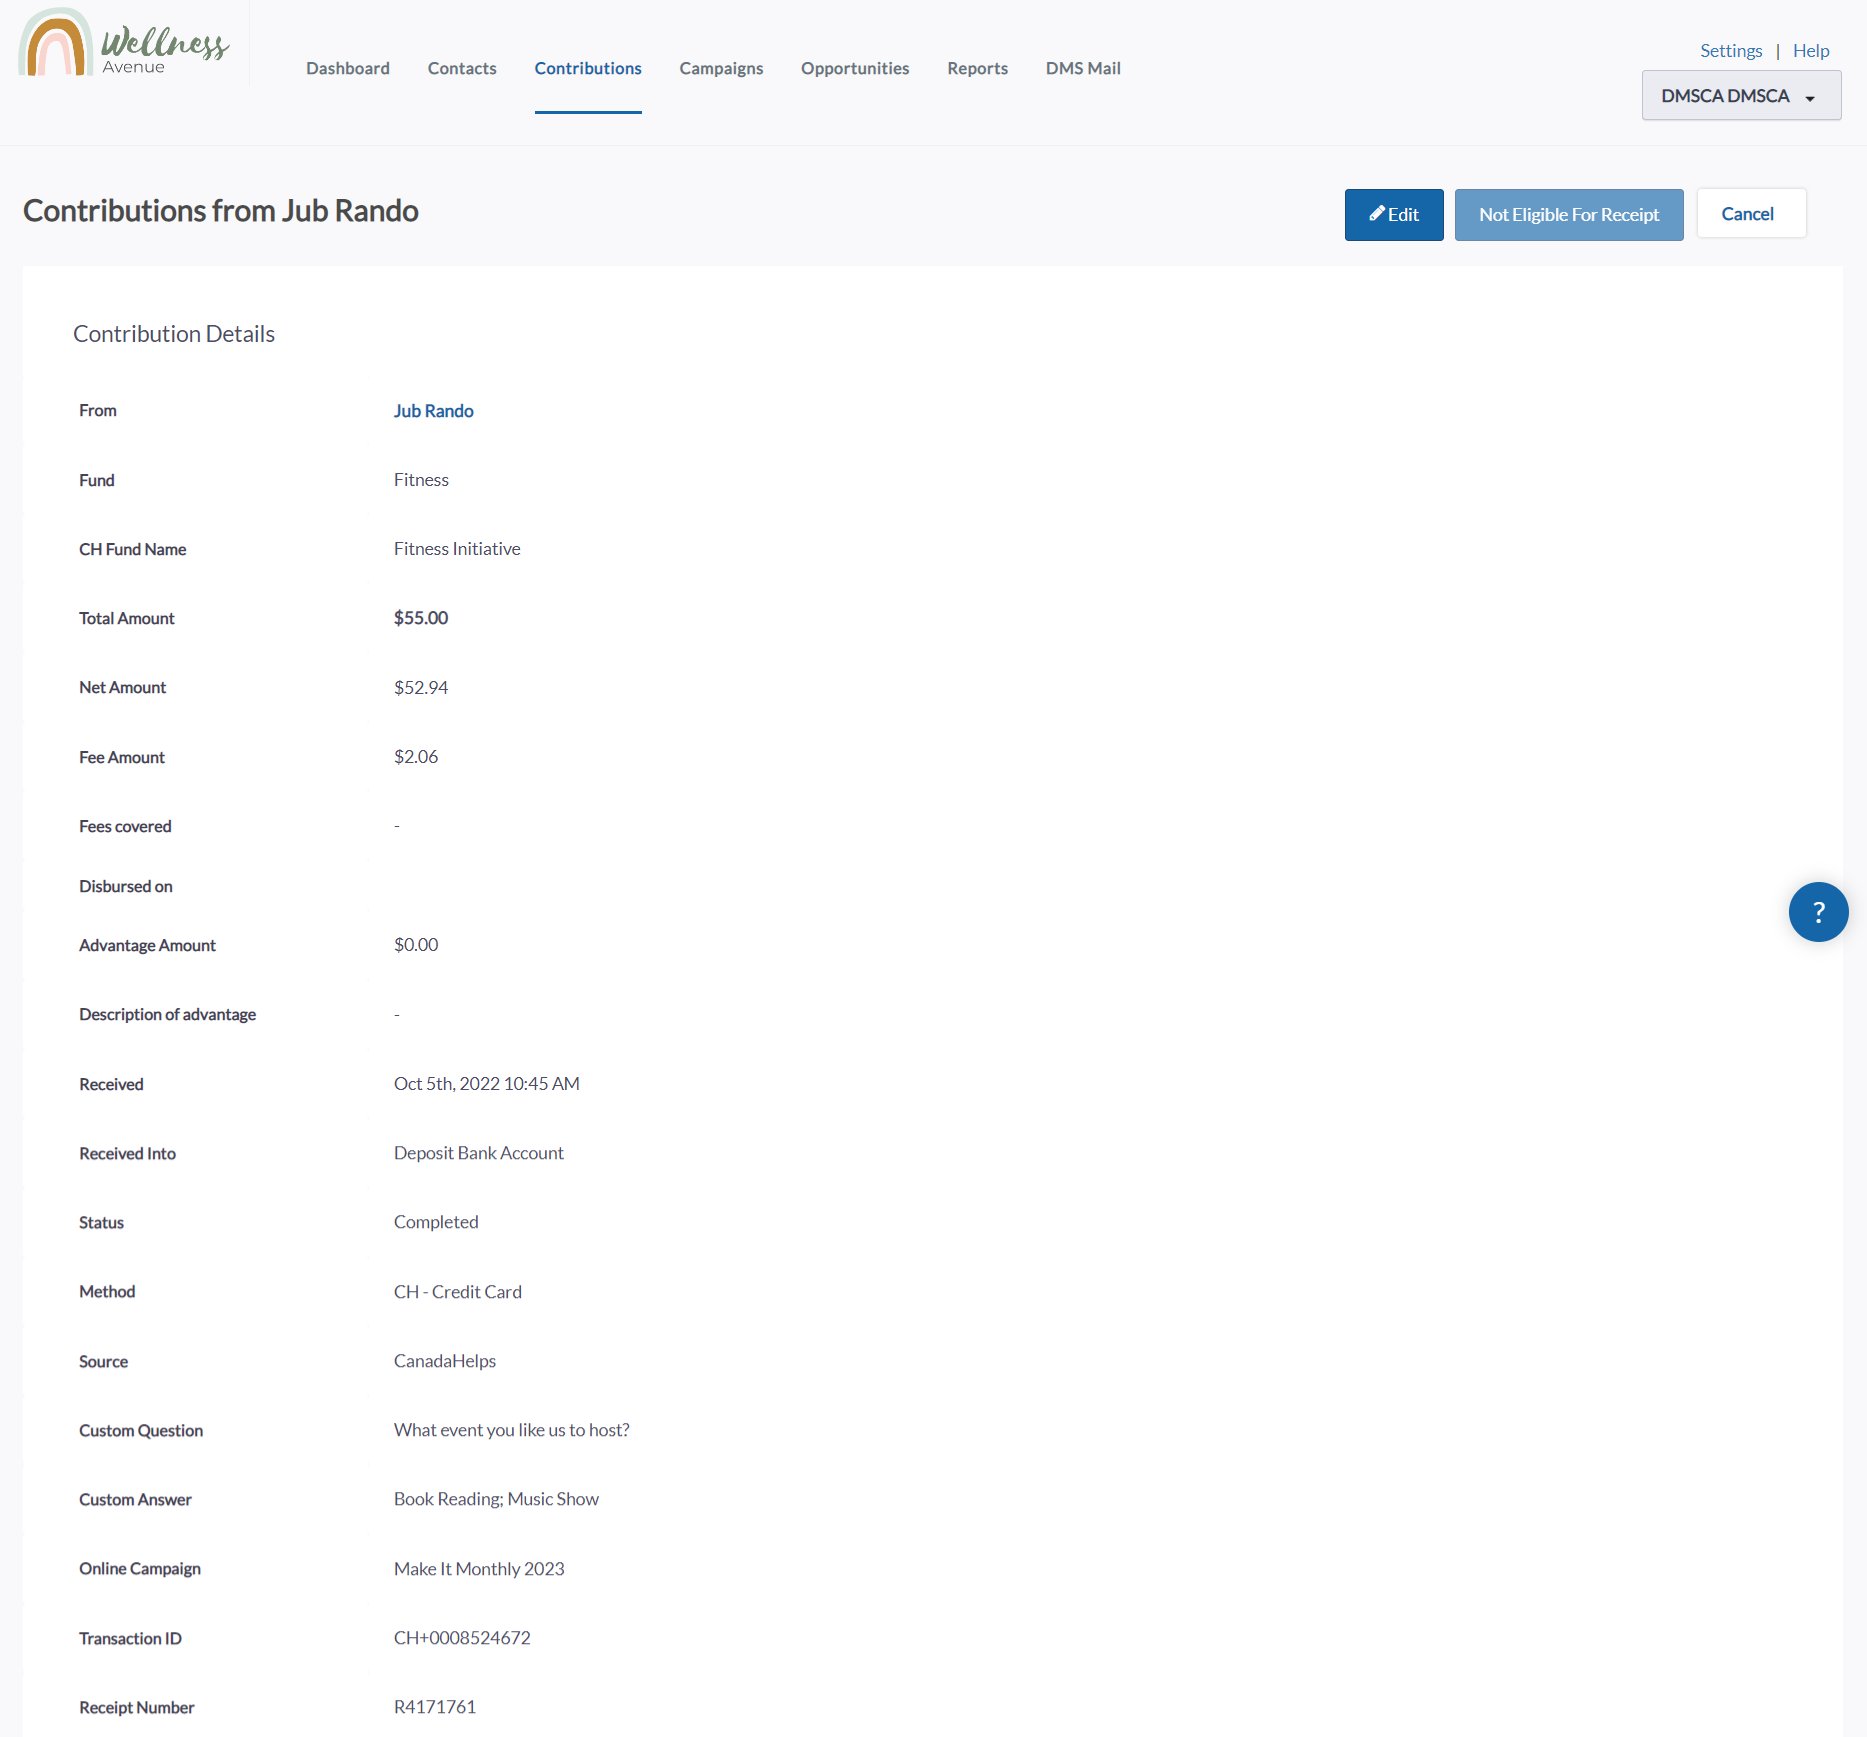Select the Deposit Bank Account value
The image size is (1867, 1737).
479,1153
